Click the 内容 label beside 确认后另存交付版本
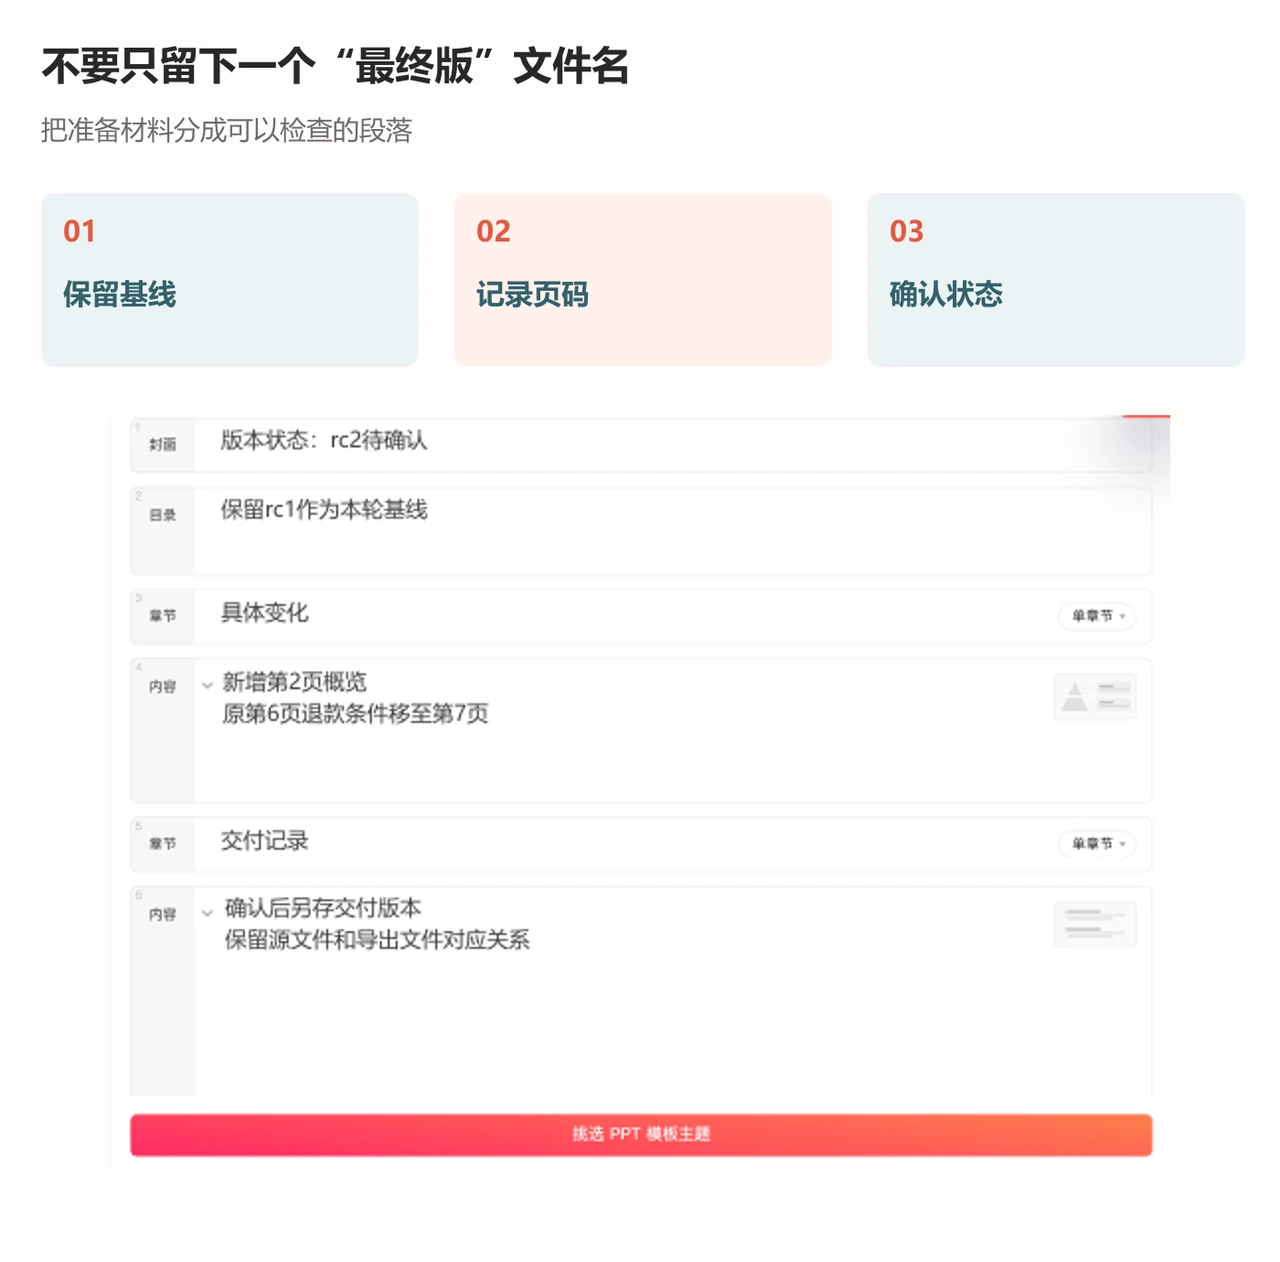 tap(163, 915)
